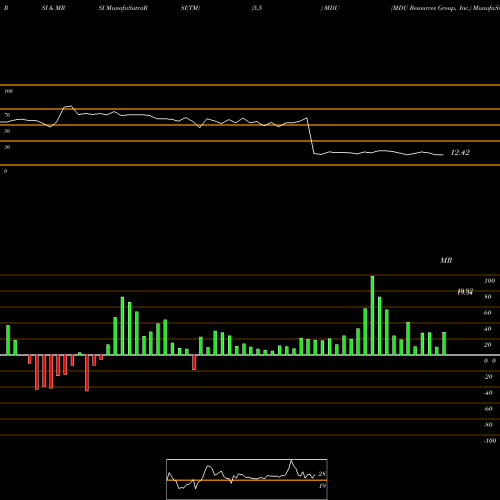This screenshot has width=500, height=500.
Task: Click the MDU ticker text in the header
Action: click(x=331, y=8)
